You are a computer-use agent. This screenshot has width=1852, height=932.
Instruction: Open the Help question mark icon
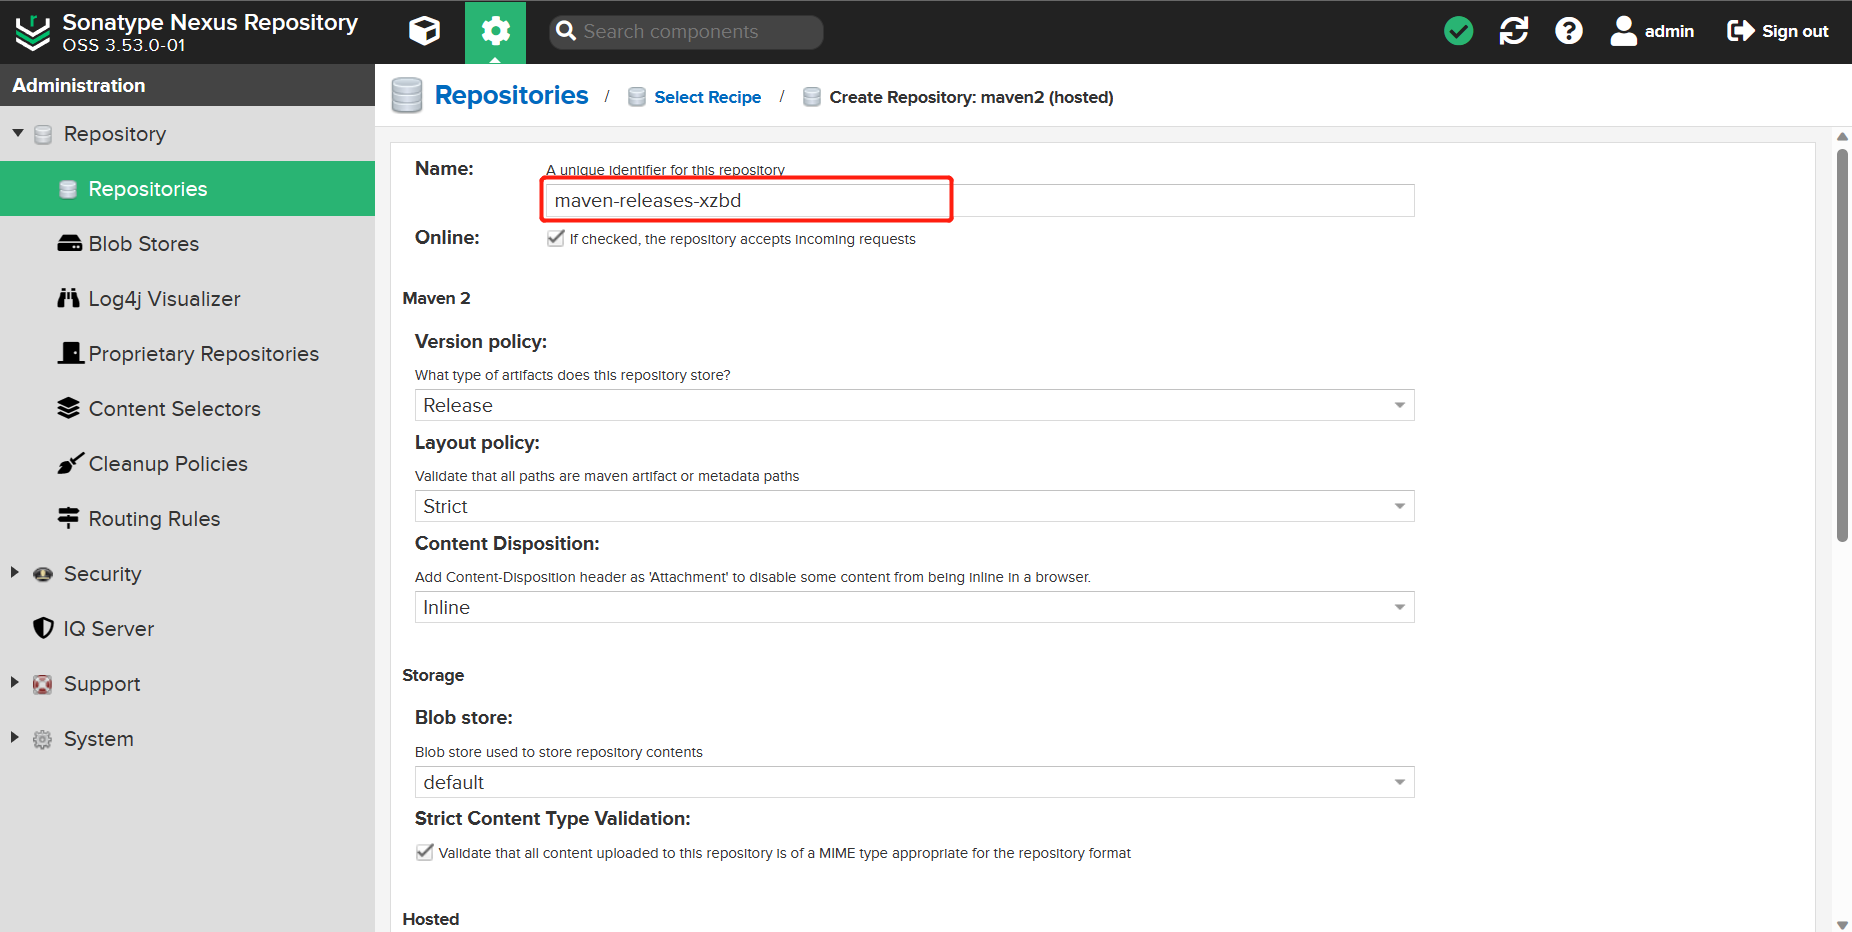pyautogui.click(x=1569, y=31)
